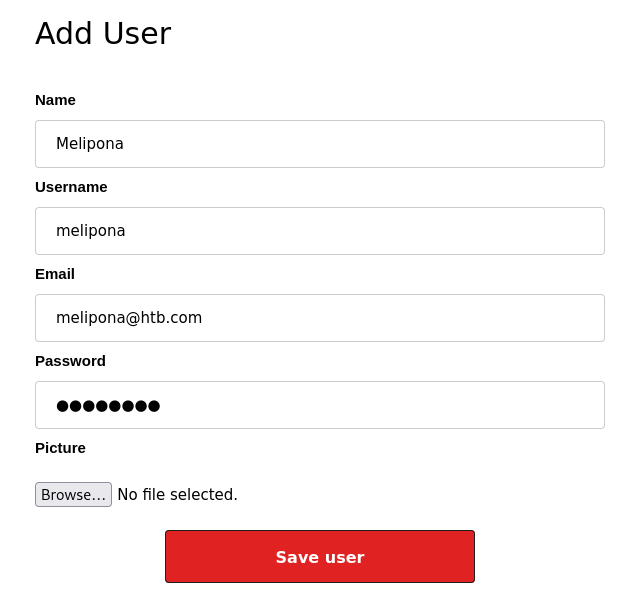
Task: Focus the Email input field
Action: [x=320, y=318]
